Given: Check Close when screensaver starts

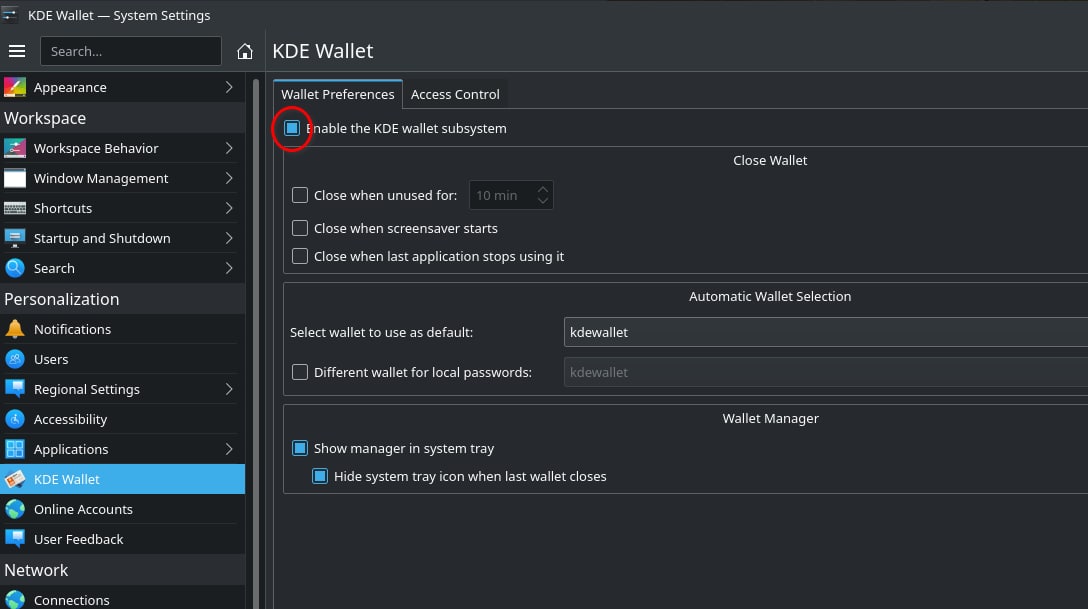Looking at the screenshot, I should (300, 228).
